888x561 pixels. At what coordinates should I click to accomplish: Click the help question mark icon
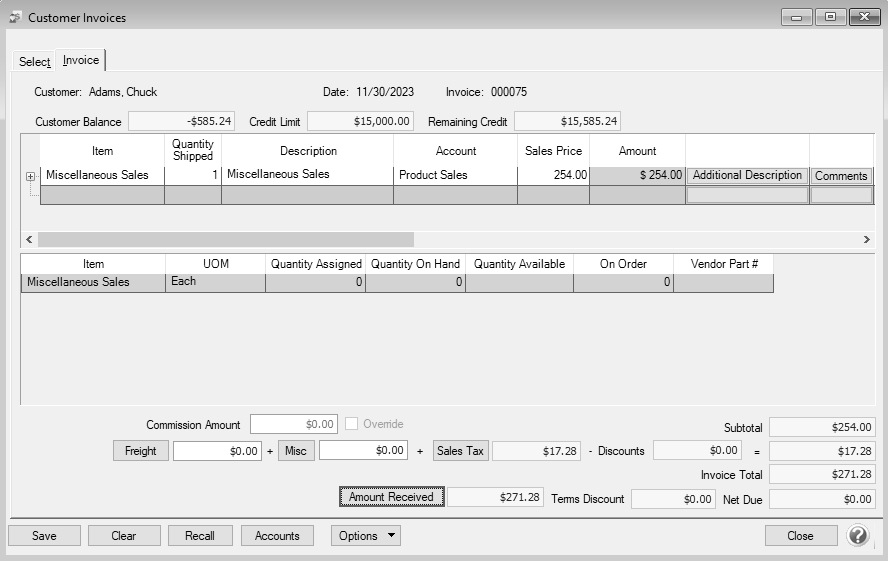tap(858, 535)
